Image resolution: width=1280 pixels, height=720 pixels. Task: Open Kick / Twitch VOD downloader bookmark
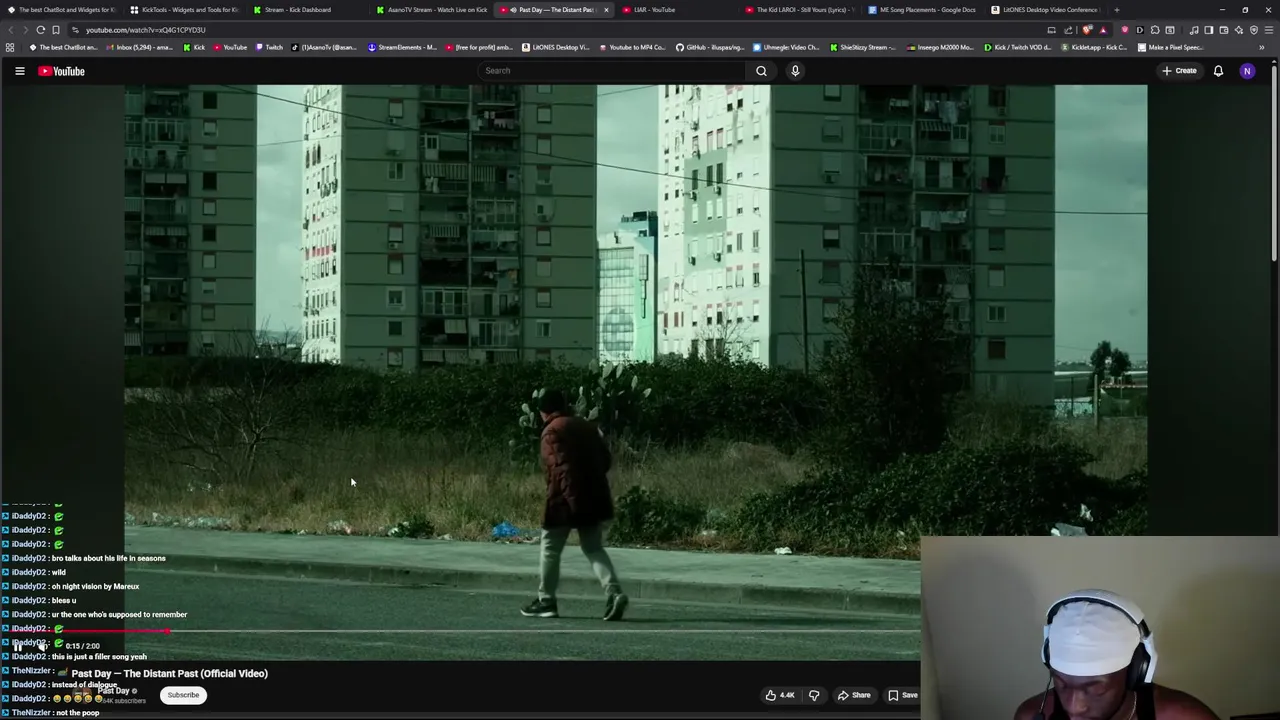click(1017, 47)
